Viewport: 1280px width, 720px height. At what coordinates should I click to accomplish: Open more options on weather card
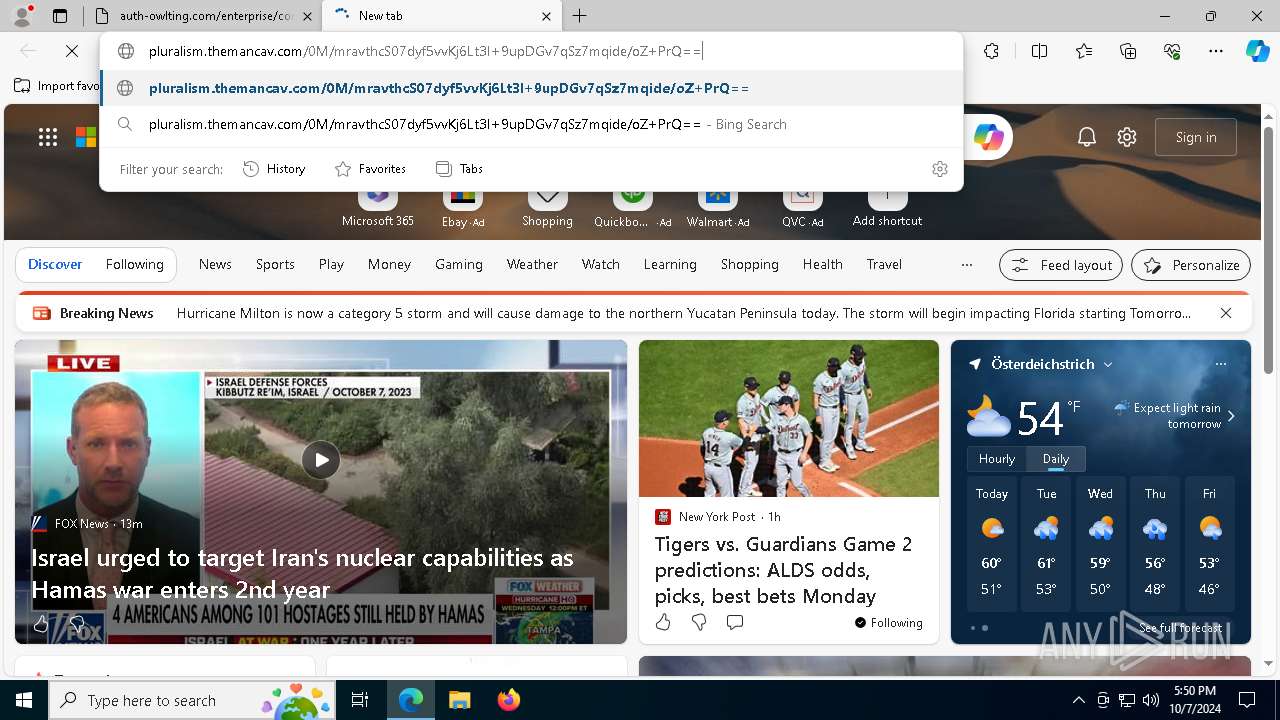(x=1220, y=364)
